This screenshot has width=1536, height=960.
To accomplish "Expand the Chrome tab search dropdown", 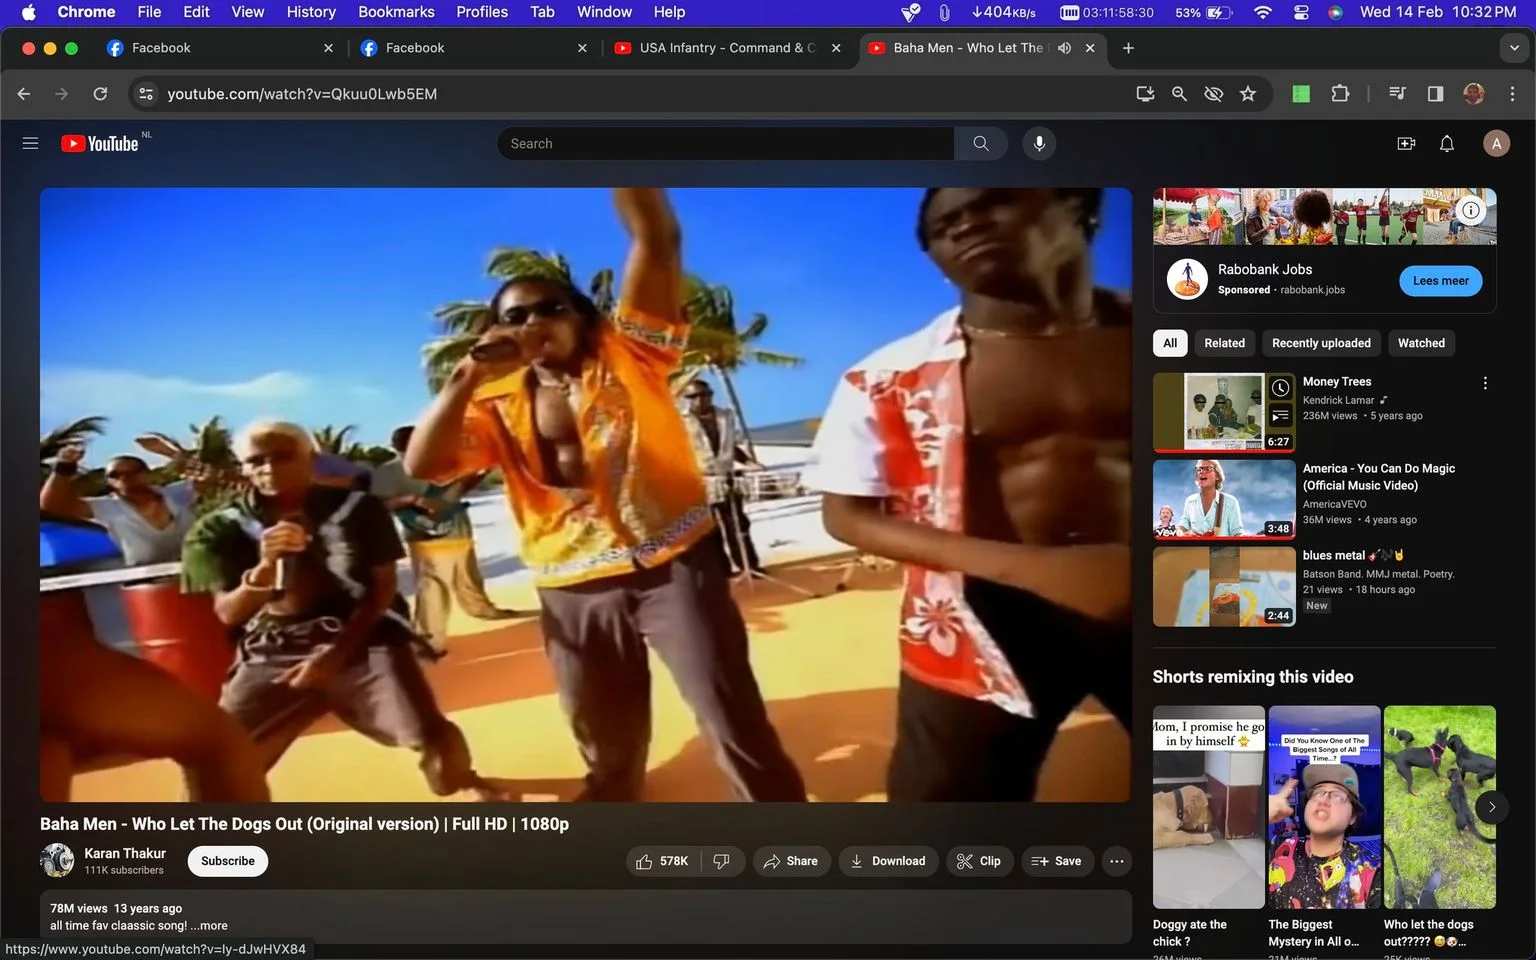I will point(1514,48).
